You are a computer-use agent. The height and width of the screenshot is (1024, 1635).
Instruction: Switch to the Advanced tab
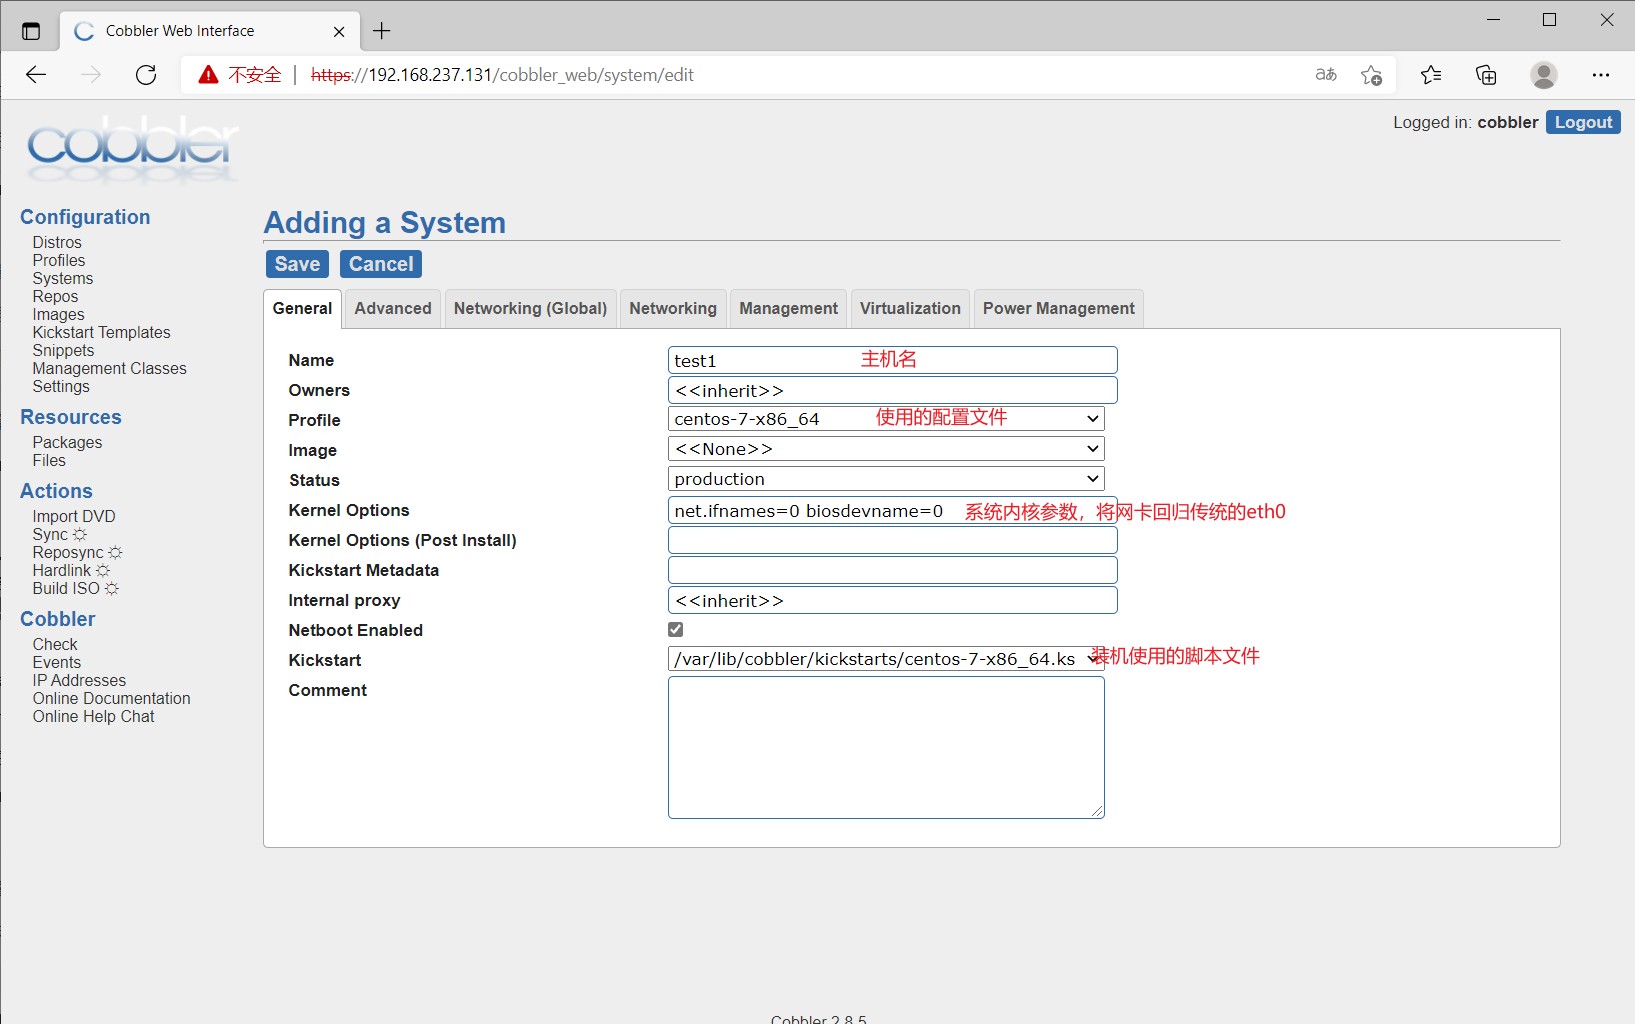coord(393,309)
